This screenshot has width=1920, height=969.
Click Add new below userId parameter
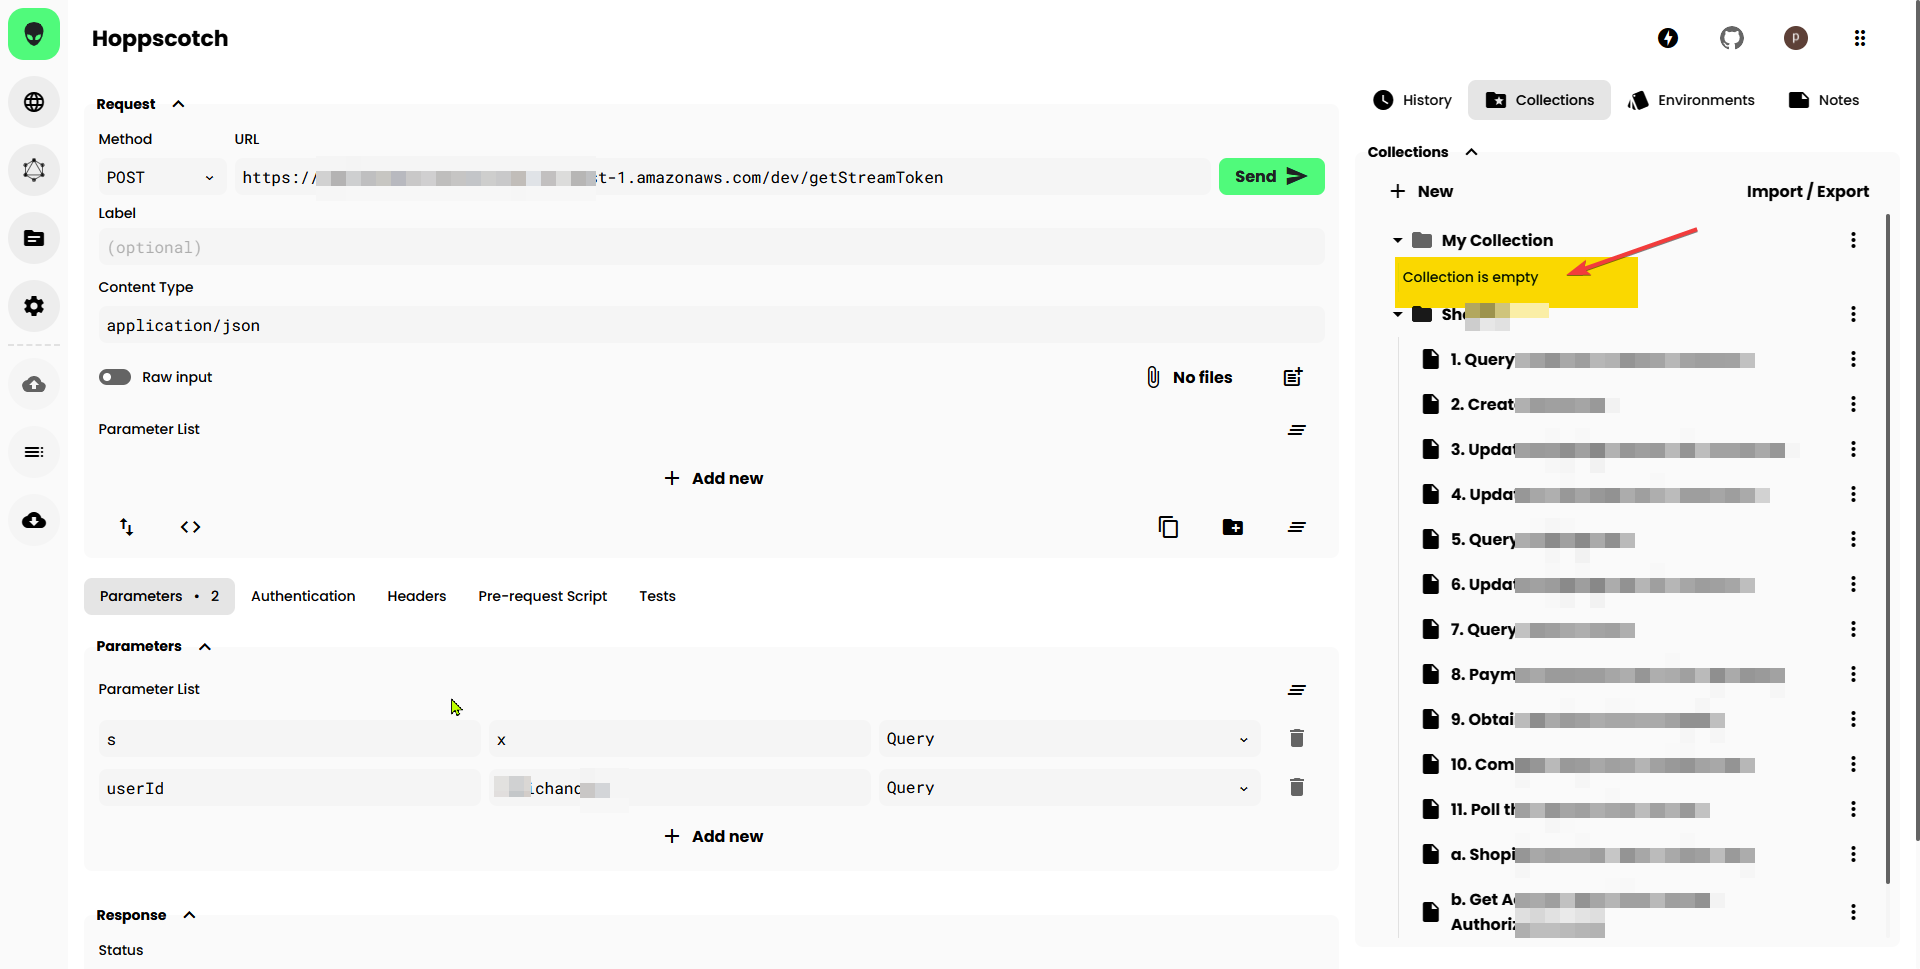coord(713,836)
